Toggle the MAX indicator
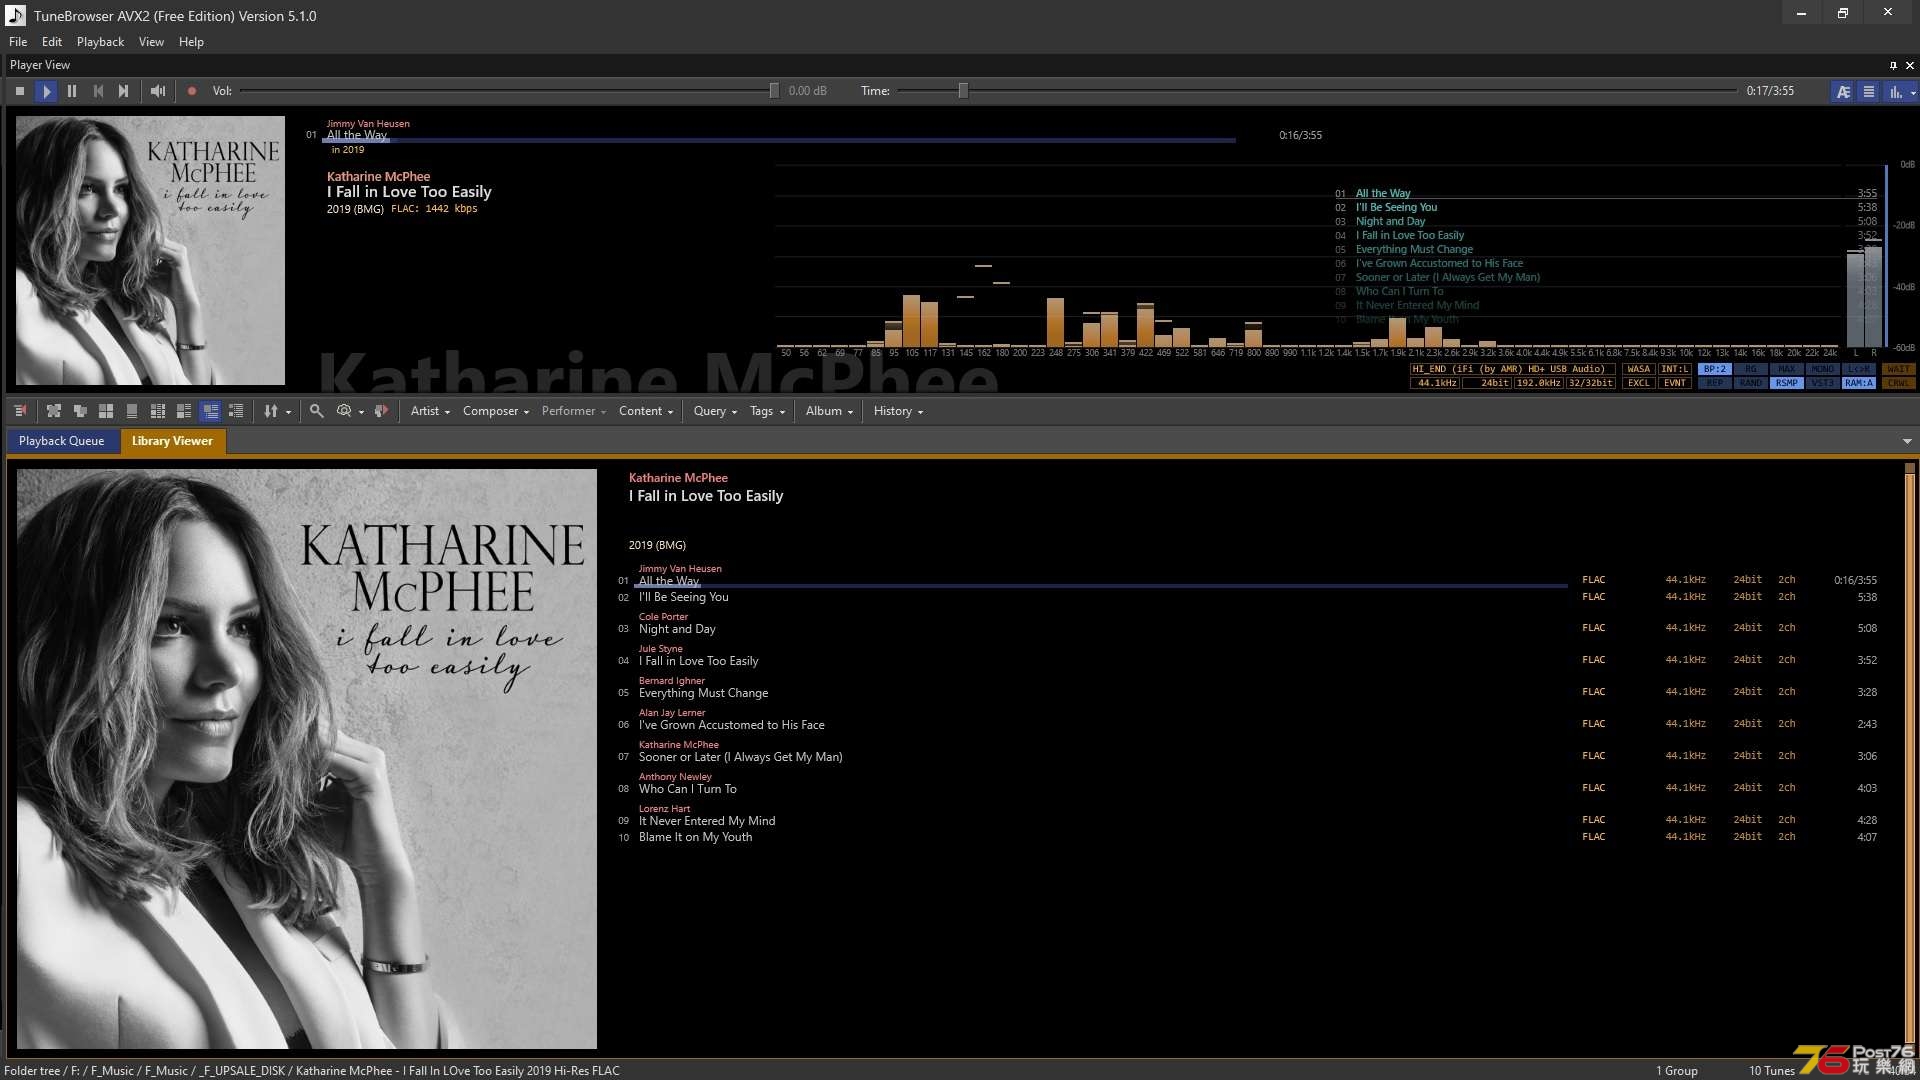Image resolution: width=1920 pixels, height=1080 pixels. 1787,369
